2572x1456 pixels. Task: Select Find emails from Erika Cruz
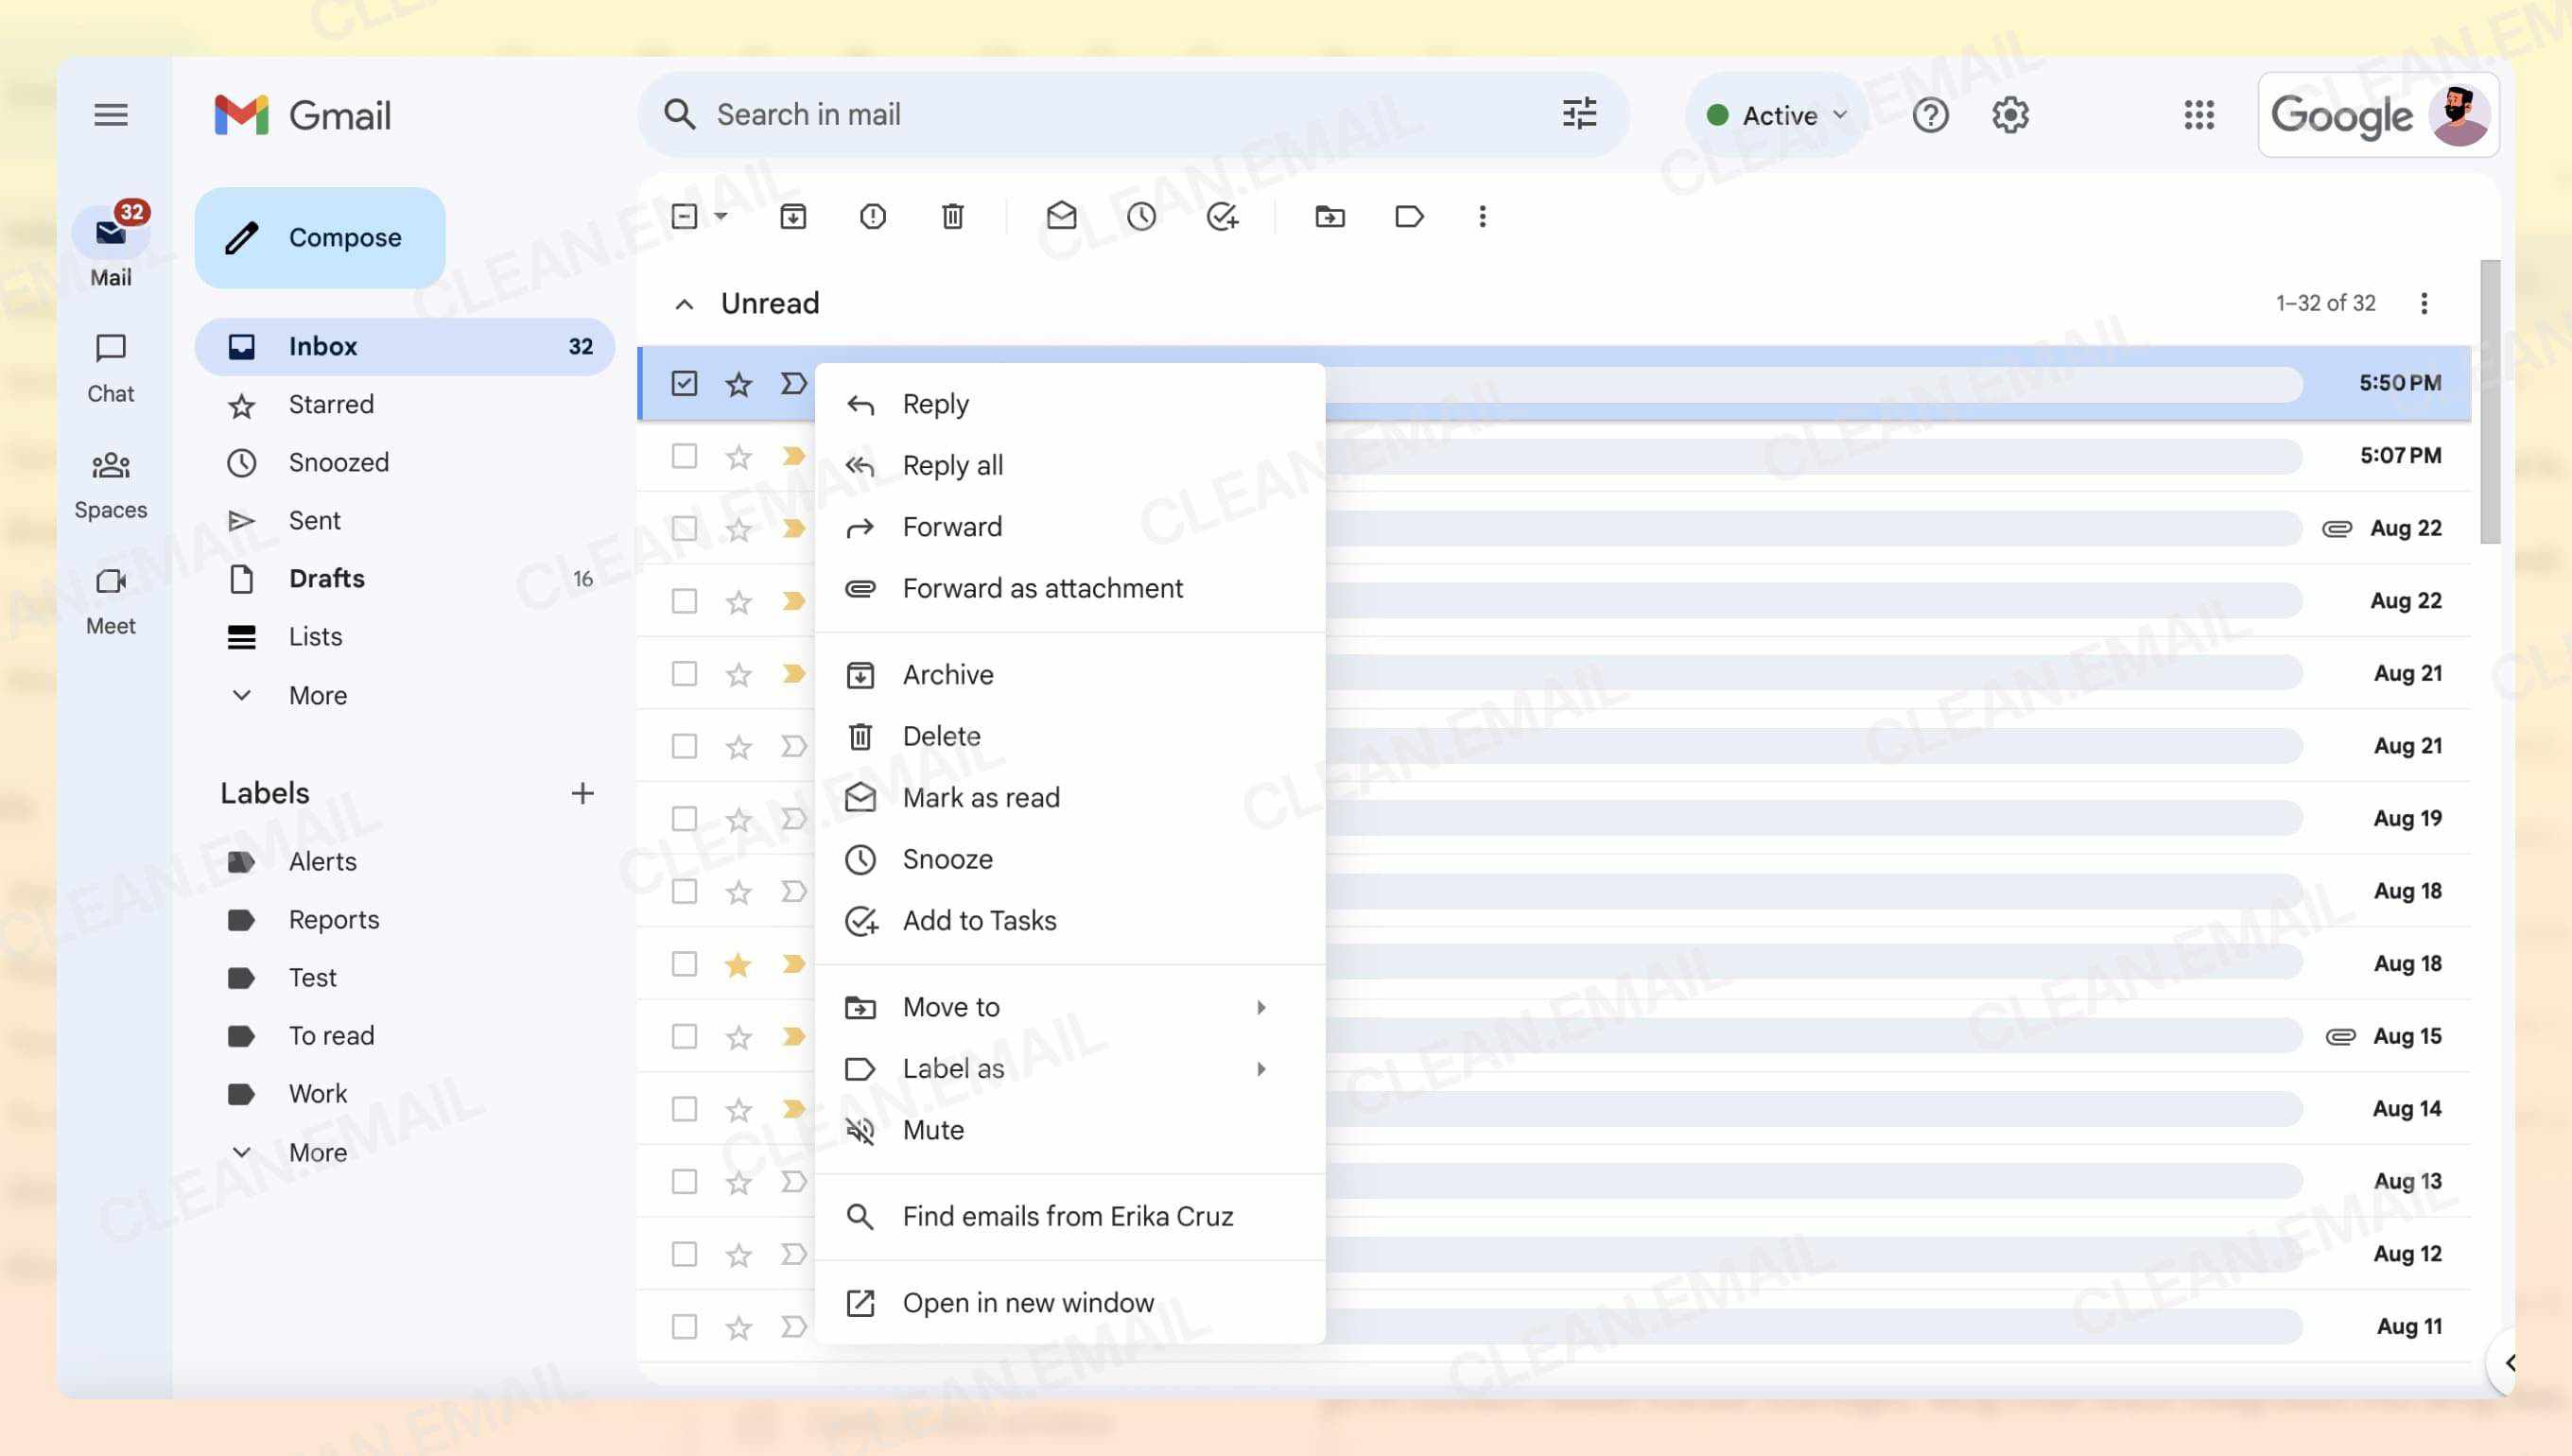(x=1068, y=1216)
